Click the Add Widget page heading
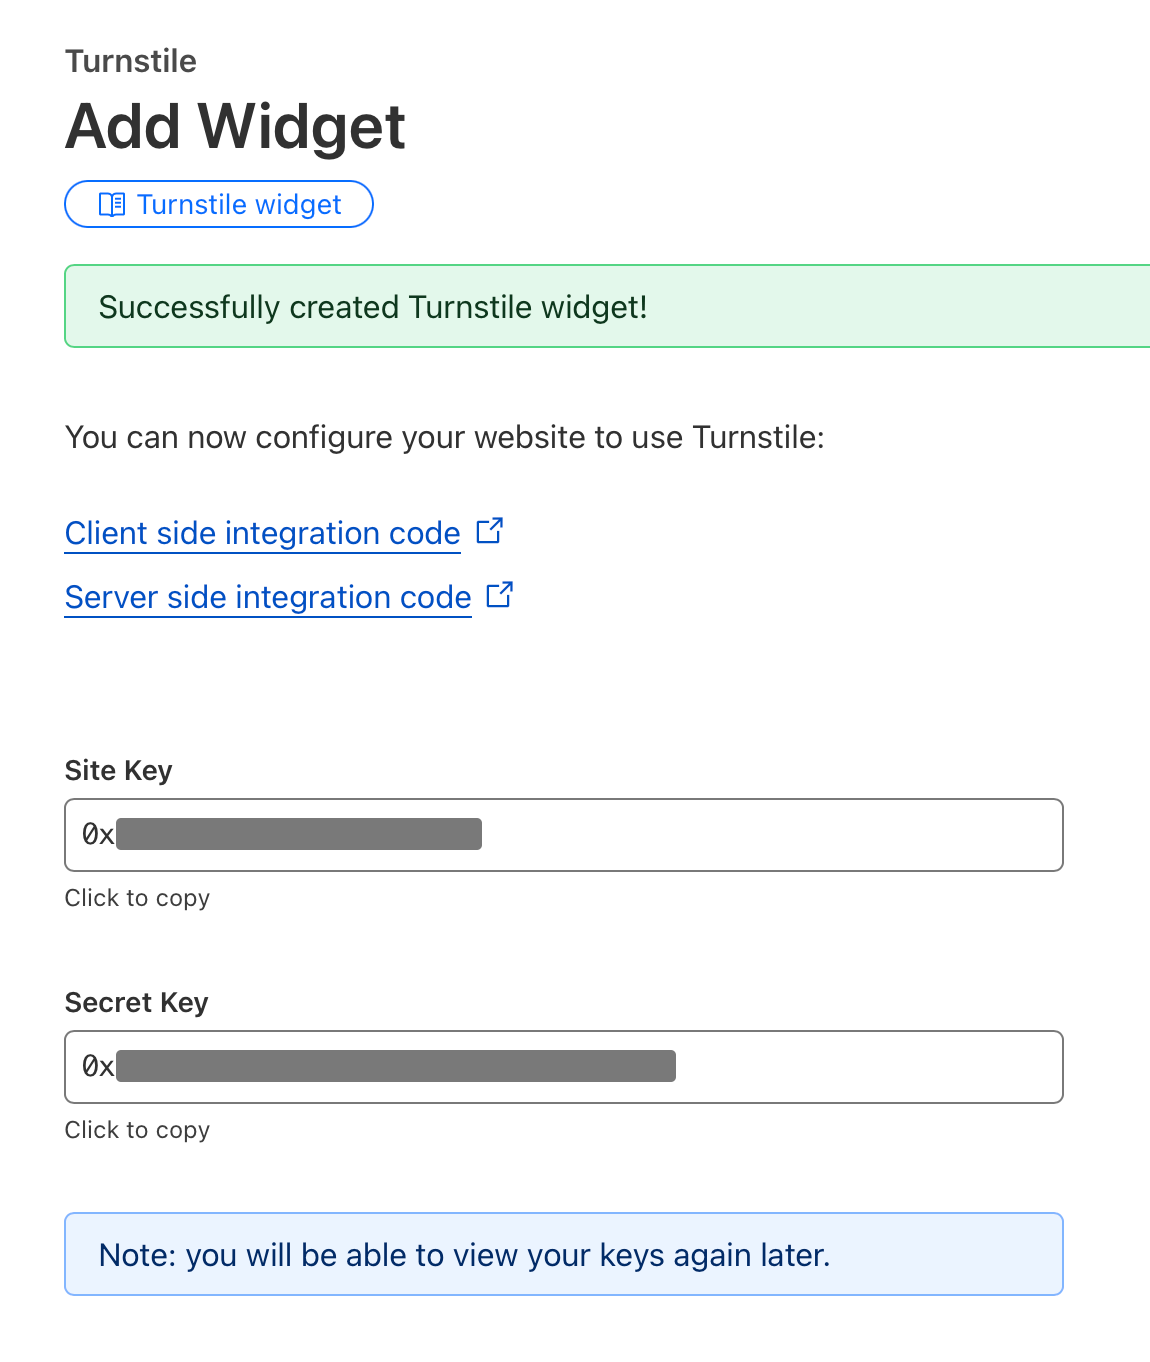Image resolution: width=1150 pixels, height=1362 pixels. coord(235,127)
